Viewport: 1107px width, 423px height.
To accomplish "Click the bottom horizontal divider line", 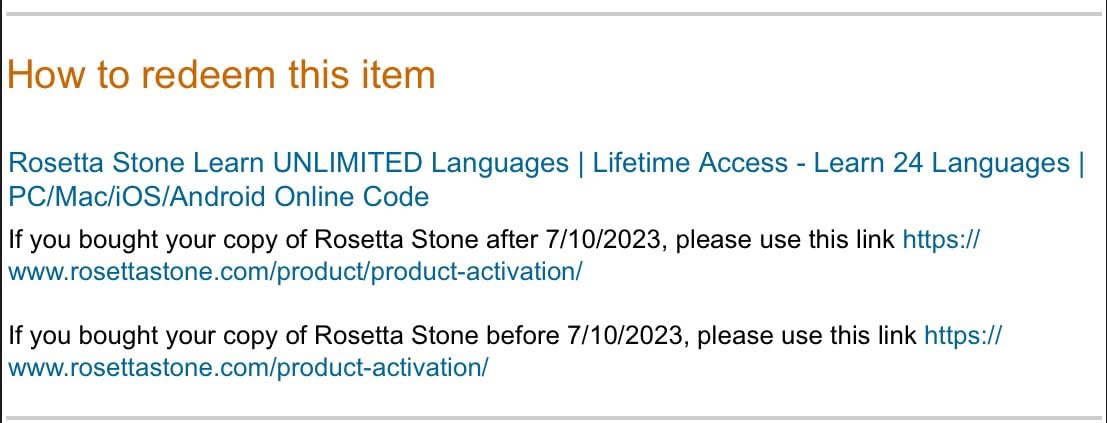I will [553, 418].
